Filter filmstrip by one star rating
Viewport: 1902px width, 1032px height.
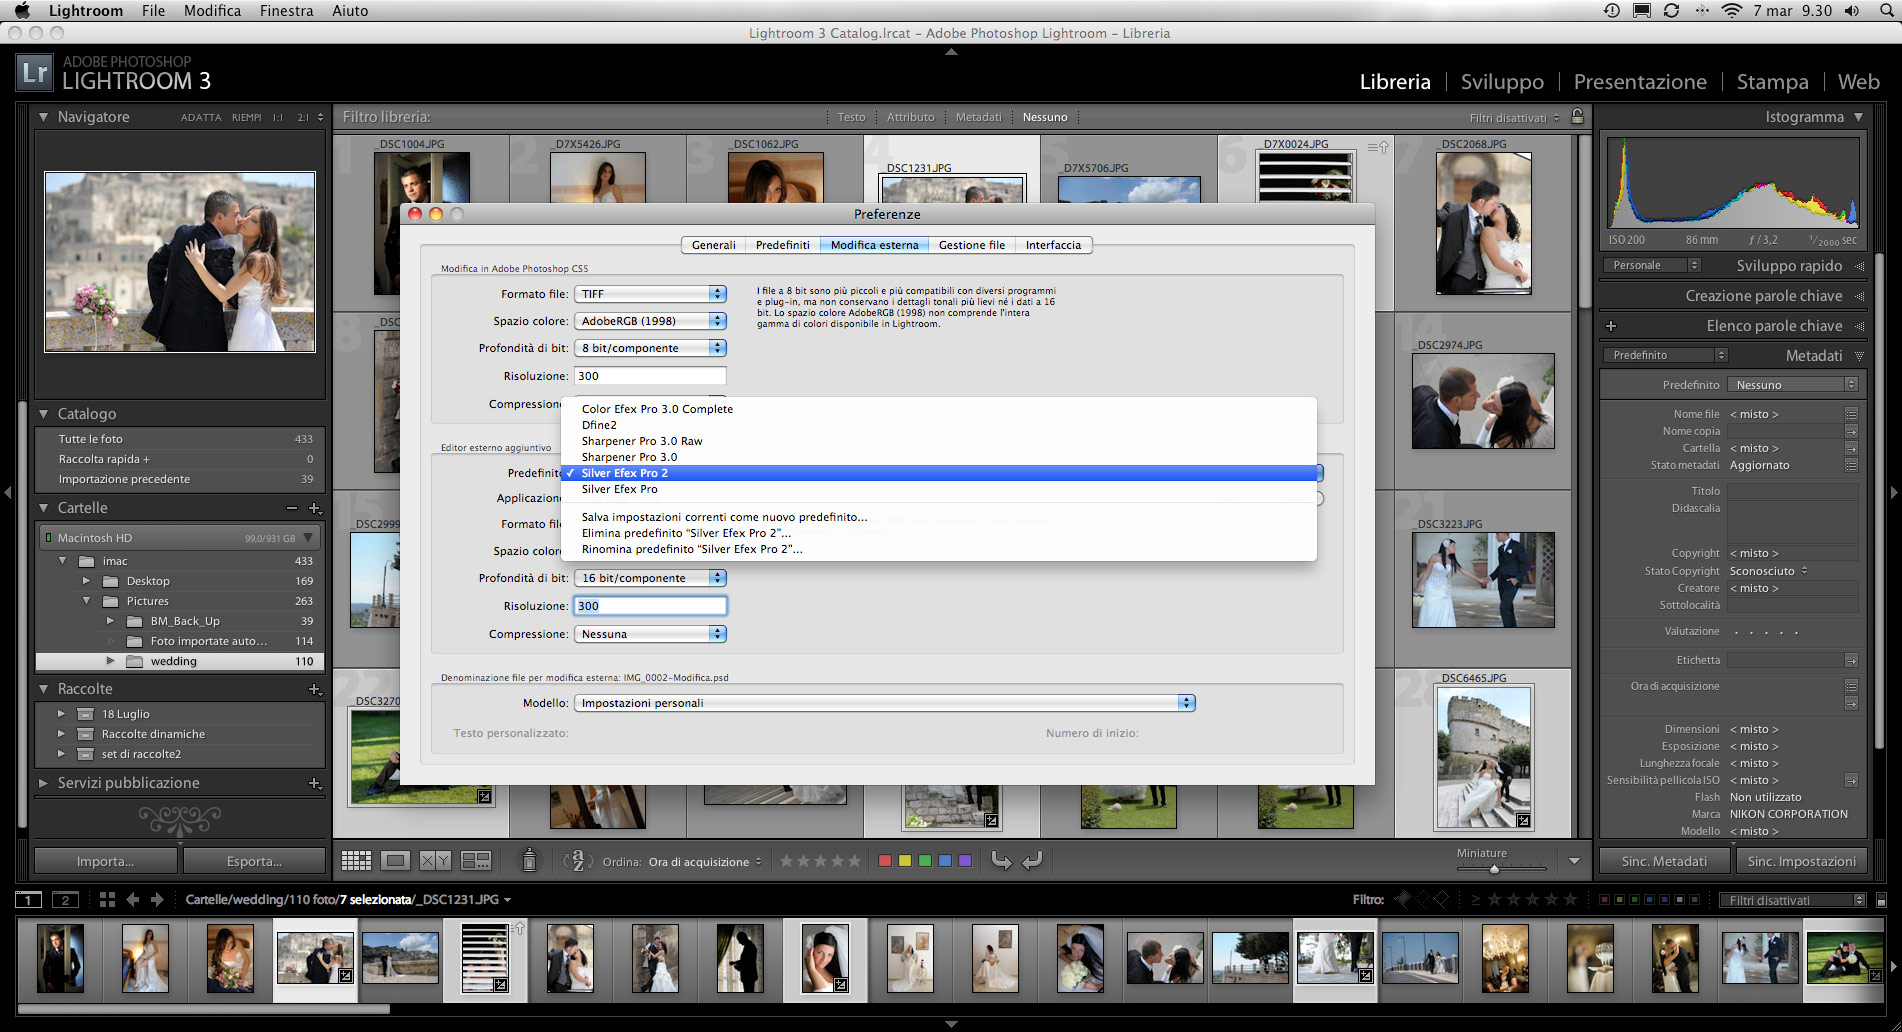point(1495,899)
